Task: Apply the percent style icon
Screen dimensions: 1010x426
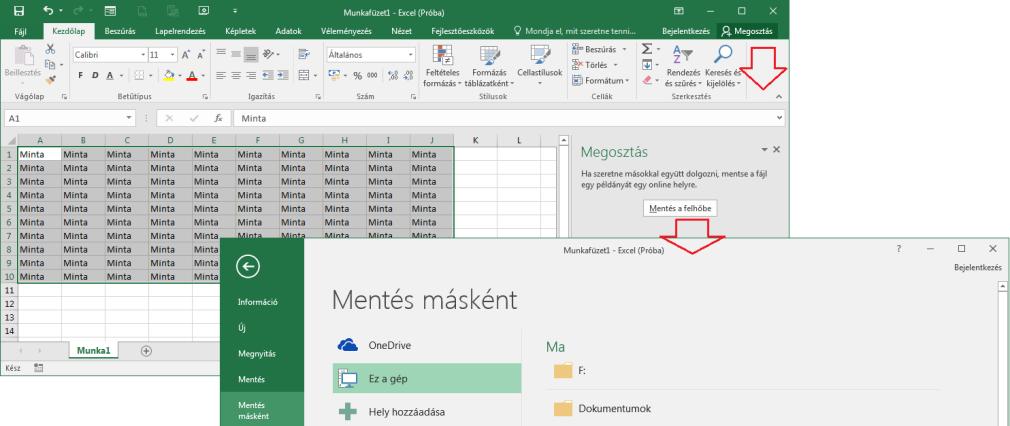Action: point(357,76)
